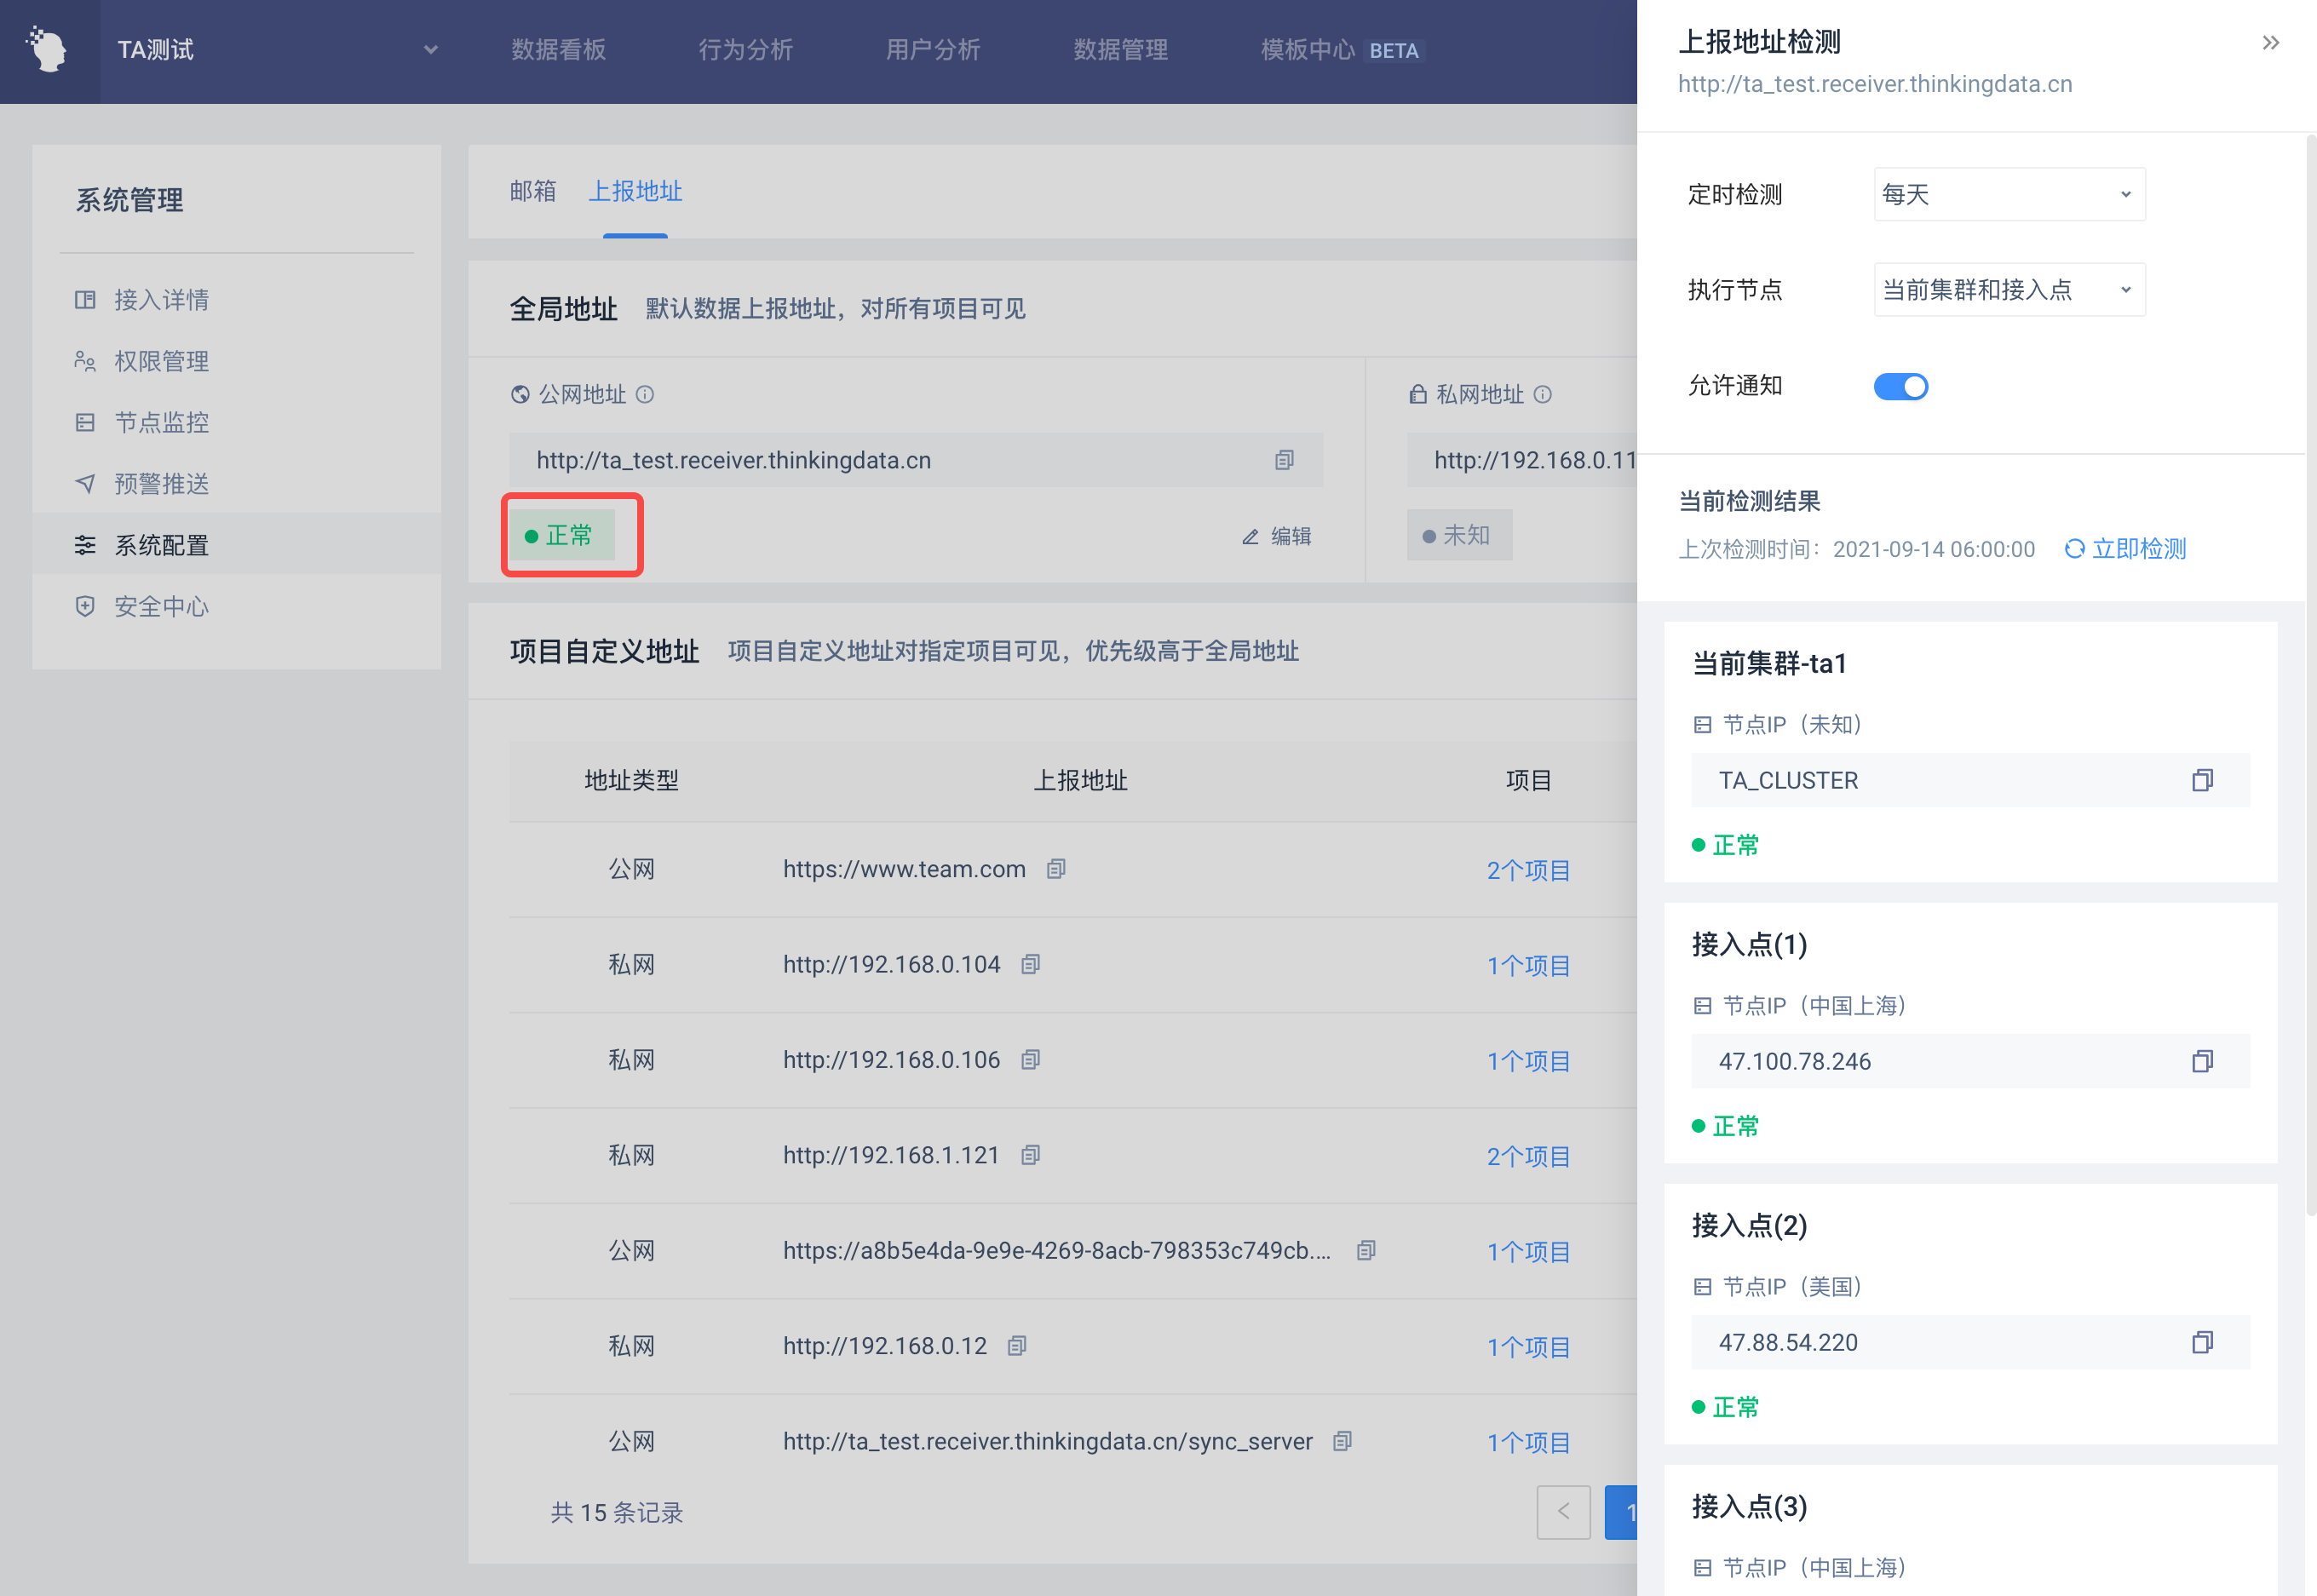
Task: Click the 安全中心 shield icon
Action: (85, 606)
